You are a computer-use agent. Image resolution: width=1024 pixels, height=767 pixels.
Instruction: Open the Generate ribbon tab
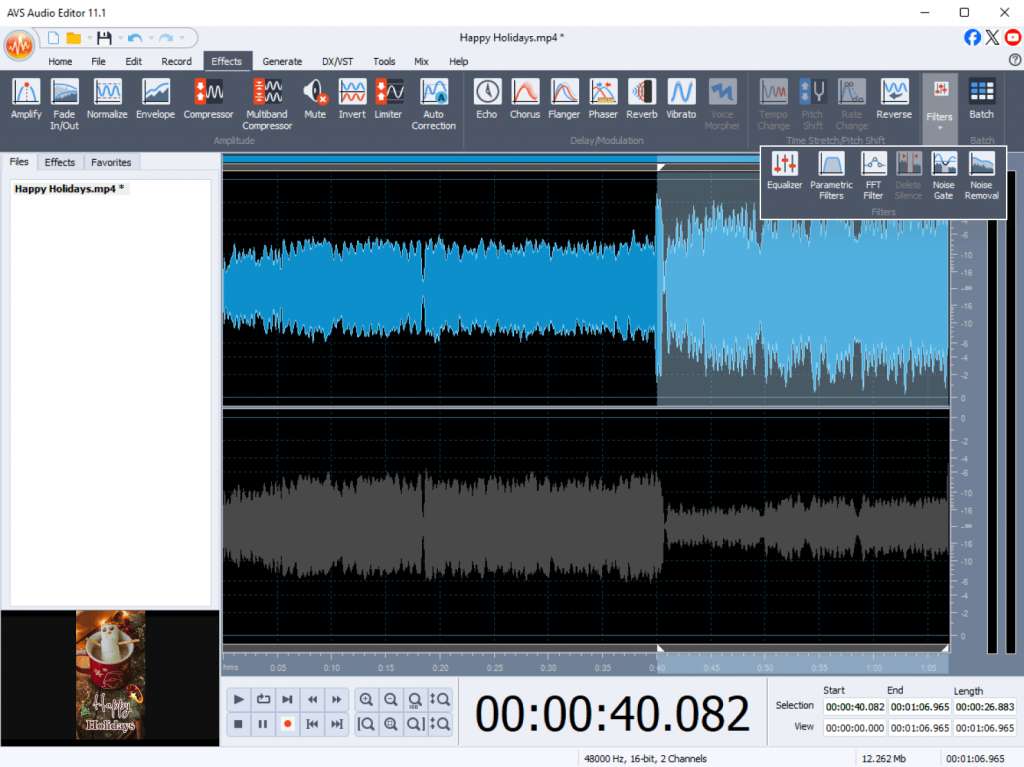(282, 61)
